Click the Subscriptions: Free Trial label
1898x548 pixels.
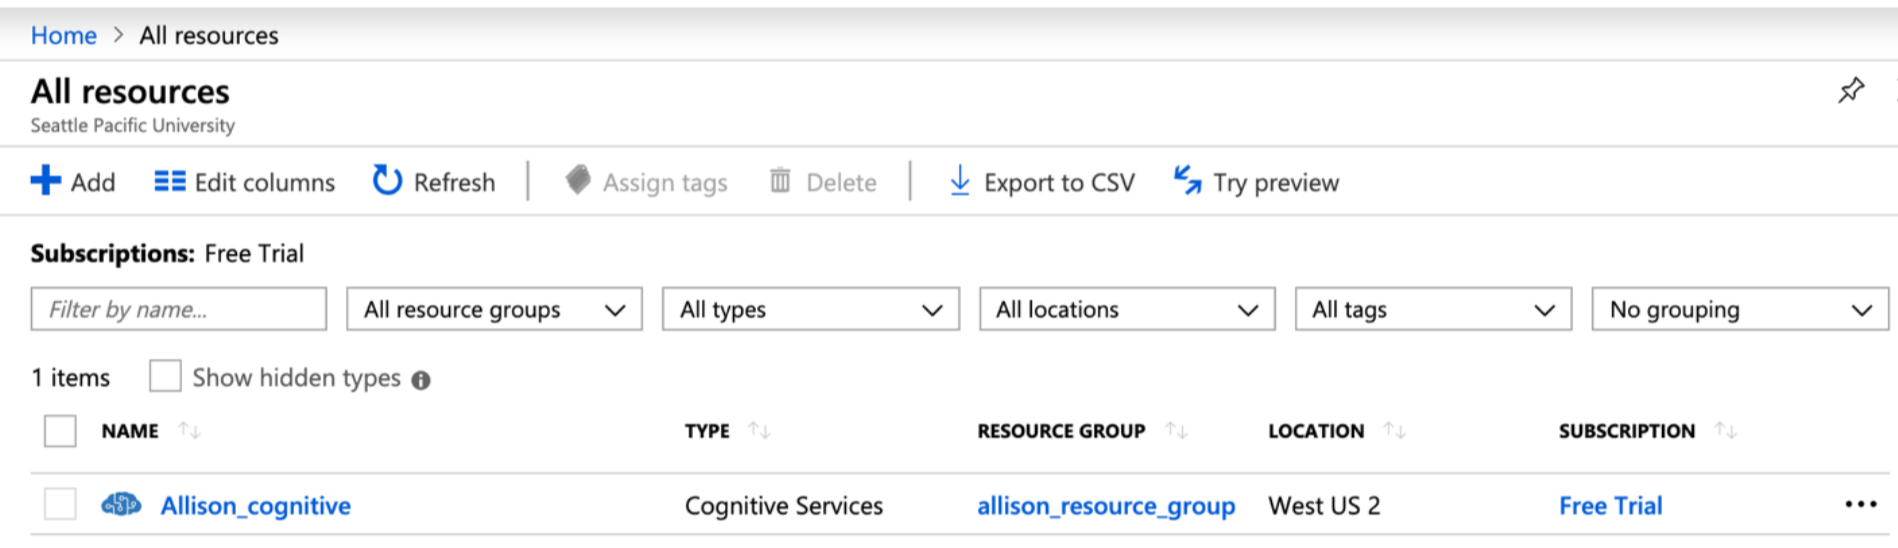167,253
